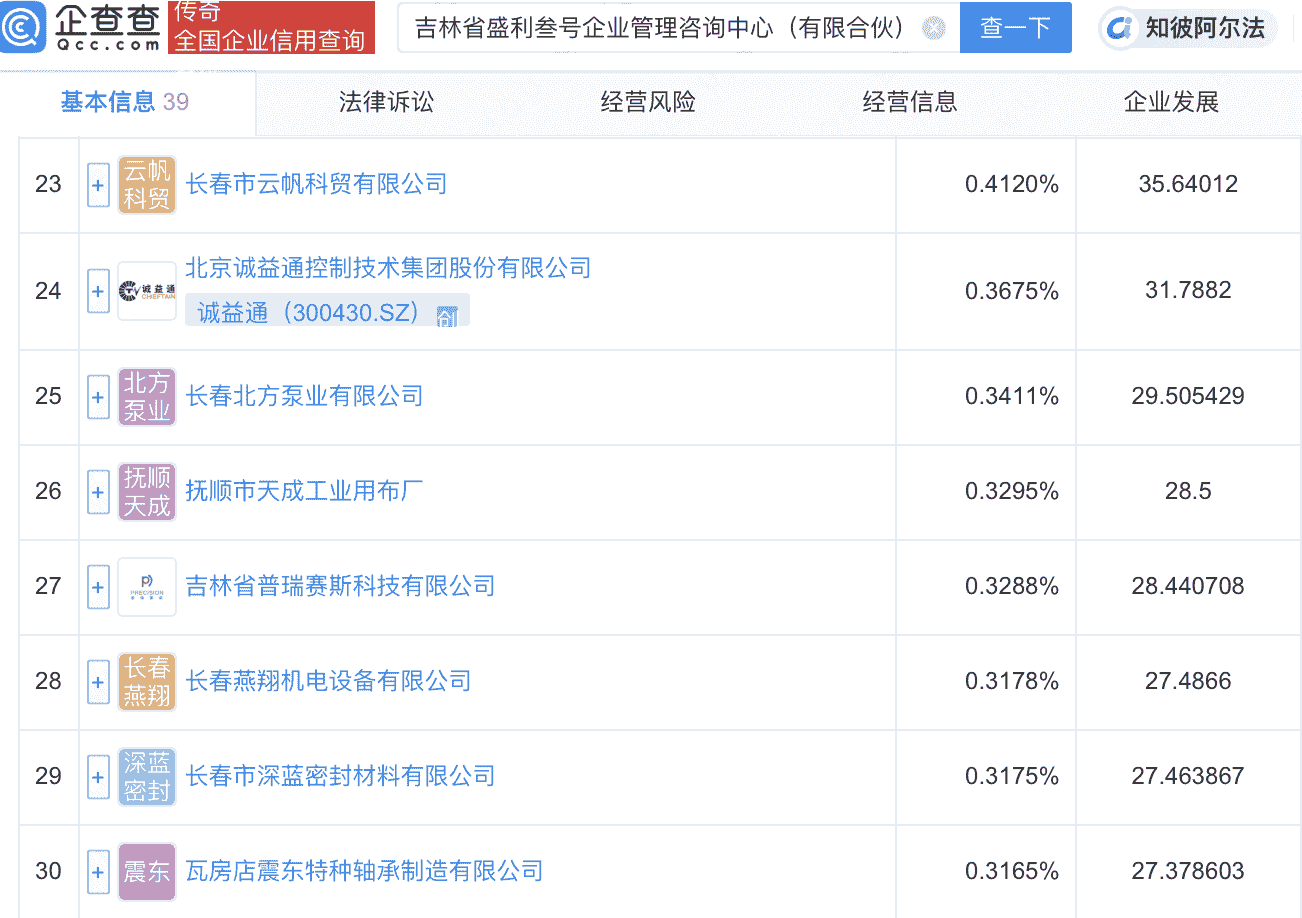Click the 北方泵业 company logo
This screenshot has height=918, width=1302.
[147, 397]
